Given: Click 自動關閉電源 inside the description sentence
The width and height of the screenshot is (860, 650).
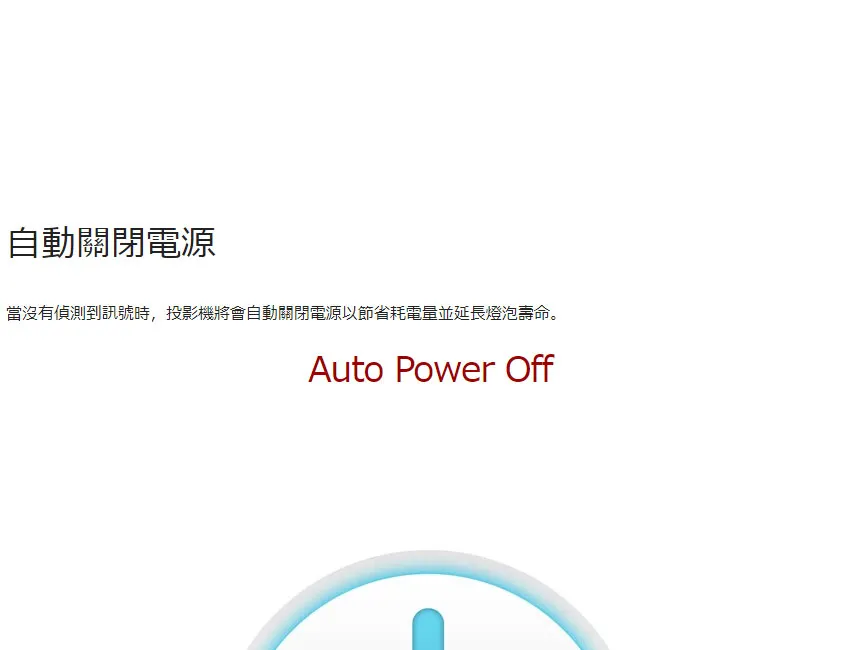Looking at the screenshot, I should tap(294, 313).
